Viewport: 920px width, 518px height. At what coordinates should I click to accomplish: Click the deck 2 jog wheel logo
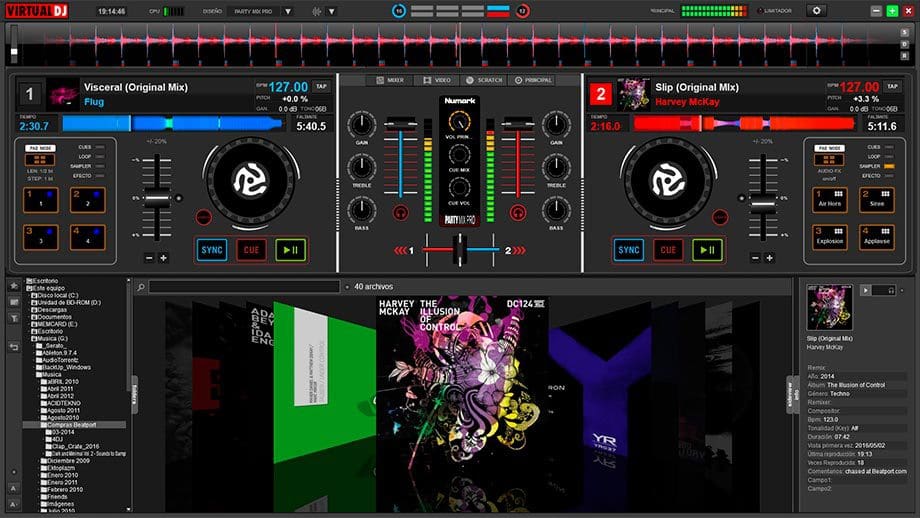pyautogui.click(x=667, y=181)
